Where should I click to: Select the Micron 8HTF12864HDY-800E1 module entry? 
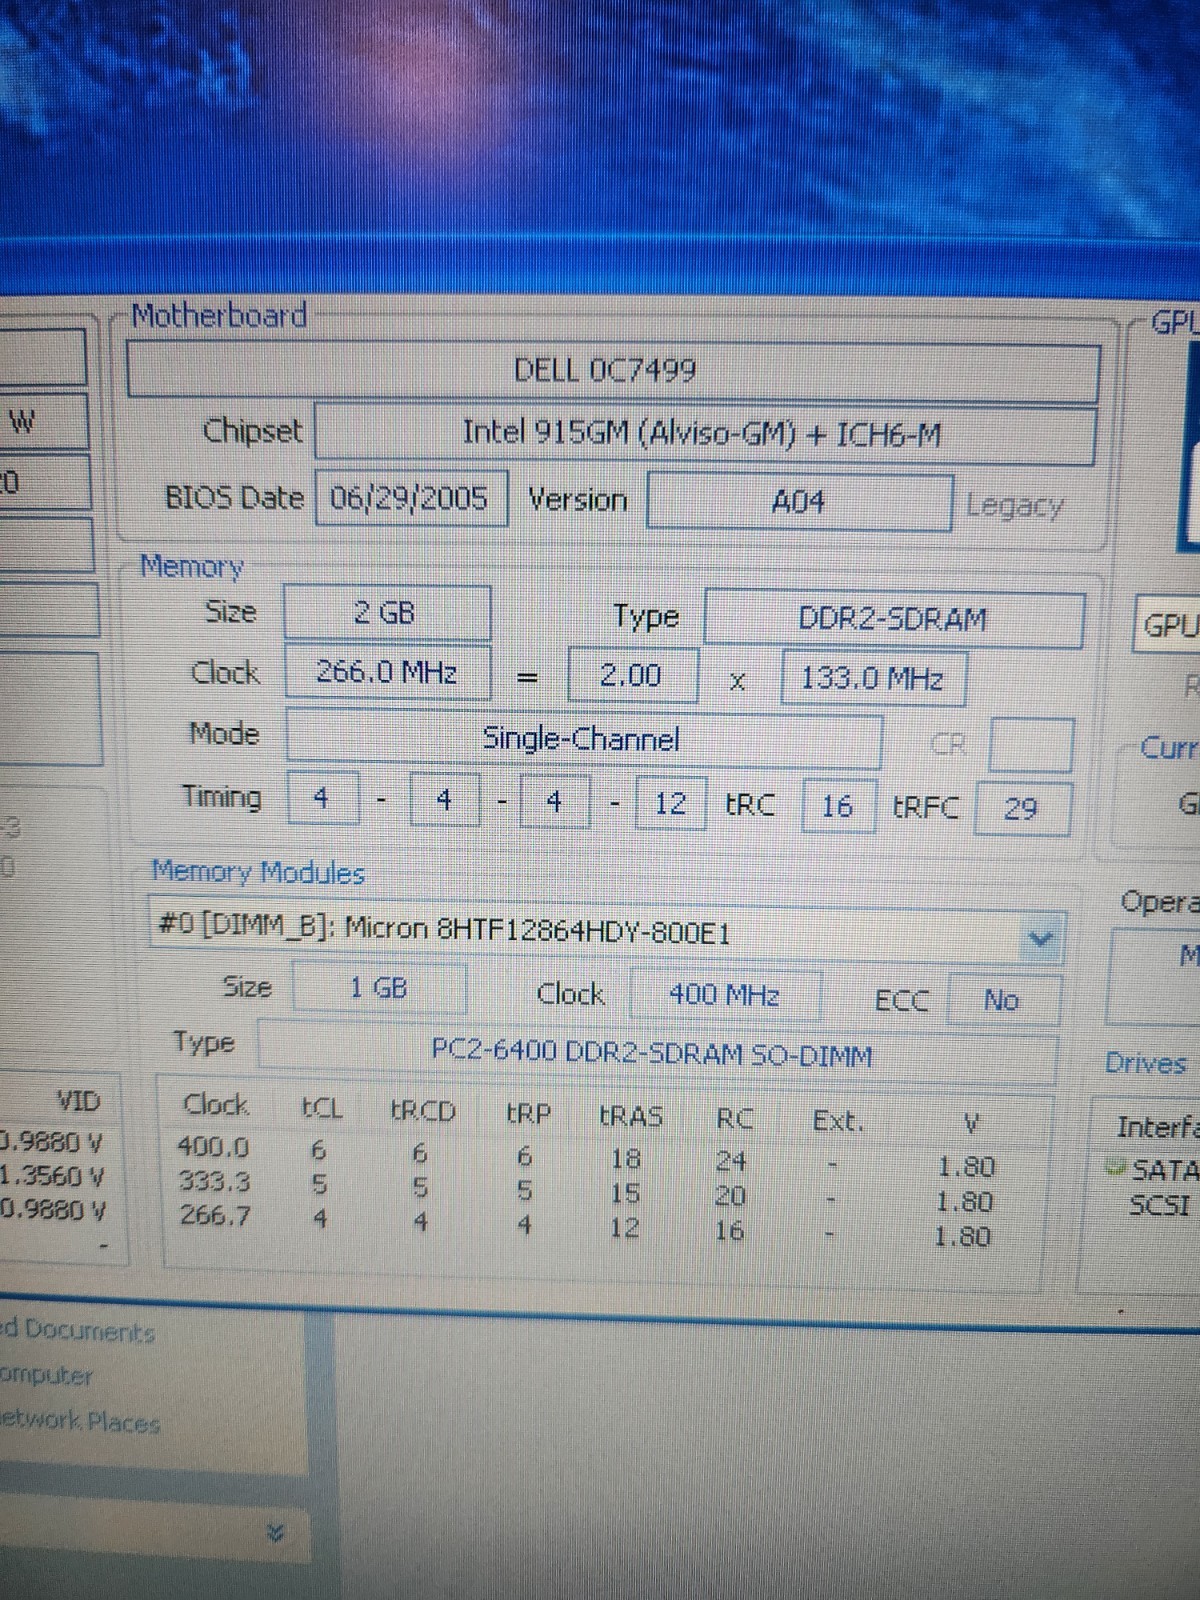point(606,932)
